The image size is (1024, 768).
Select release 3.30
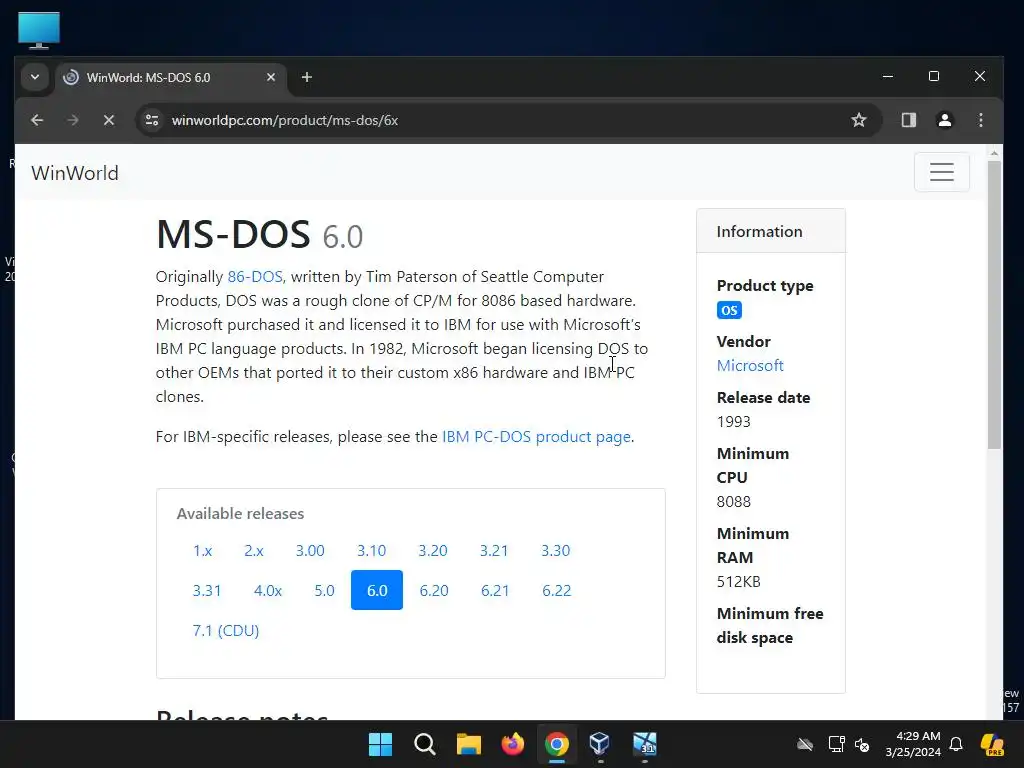point(556,551)
